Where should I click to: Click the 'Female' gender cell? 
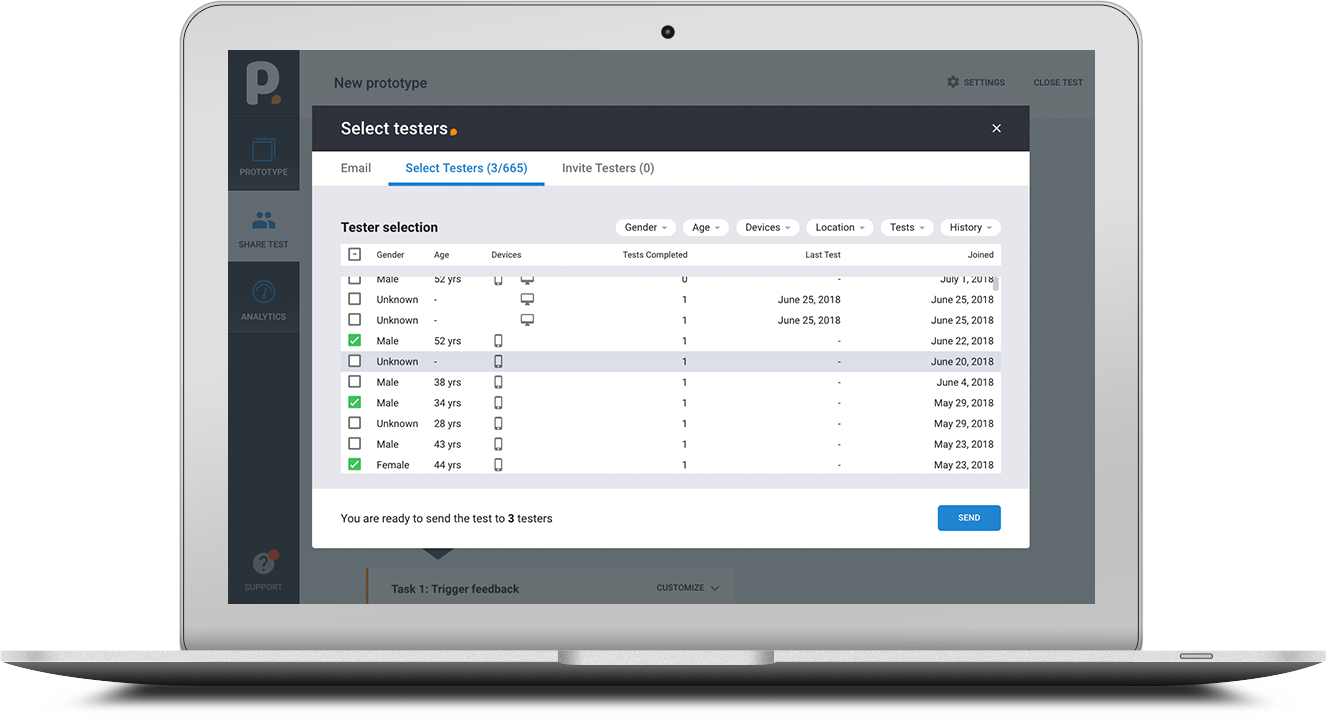(x=393, y=465)
